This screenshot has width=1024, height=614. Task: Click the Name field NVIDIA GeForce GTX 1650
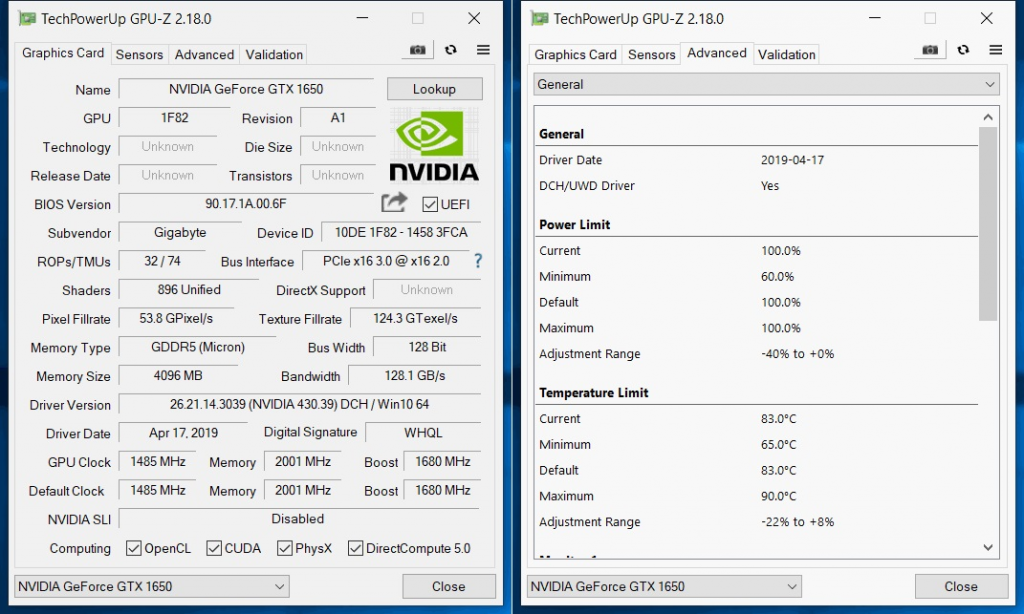click(246, 89)
